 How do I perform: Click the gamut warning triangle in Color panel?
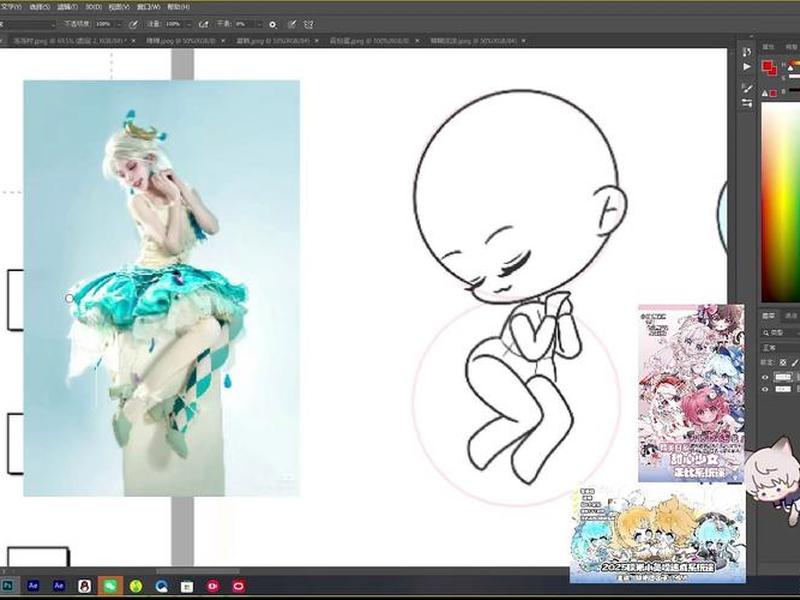pyautogui.click(x=765, y=93)
